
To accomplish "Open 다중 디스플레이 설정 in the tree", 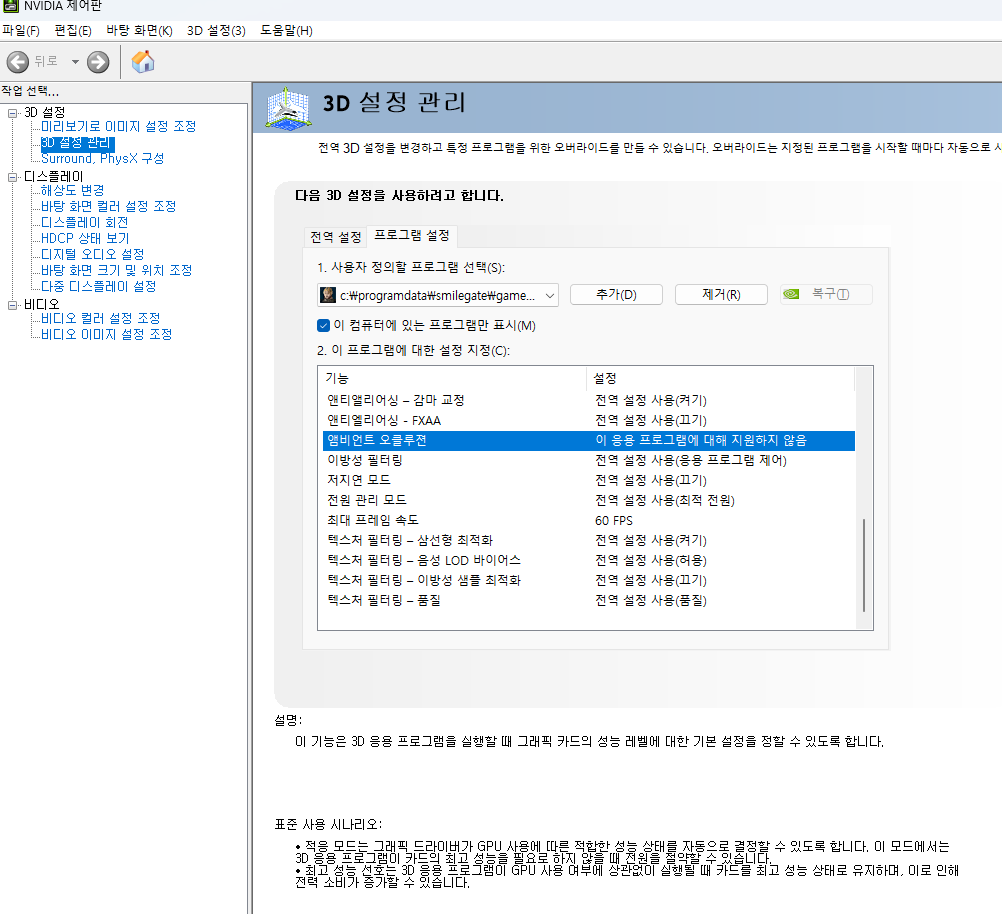I will 98,286.
